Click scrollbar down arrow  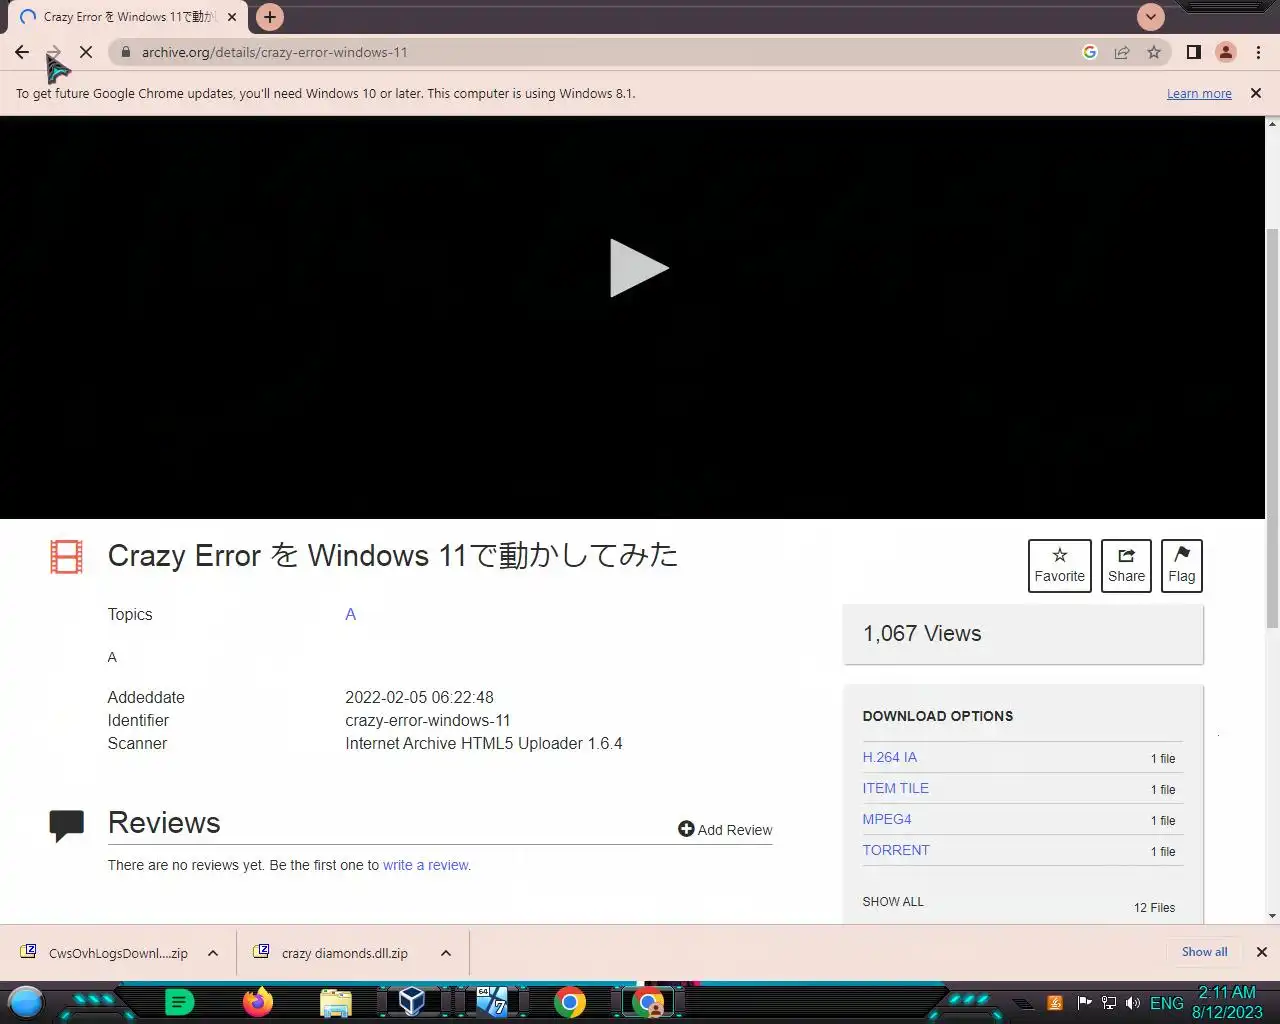(1272, 915)
